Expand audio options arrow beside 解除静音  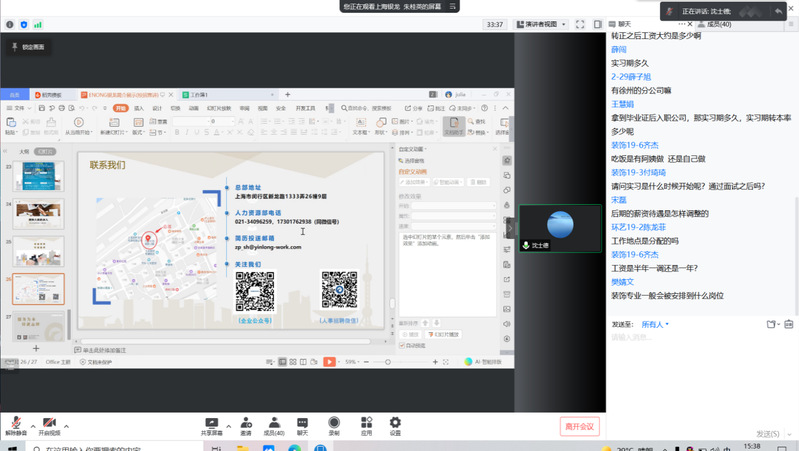(x=33, y=426)
